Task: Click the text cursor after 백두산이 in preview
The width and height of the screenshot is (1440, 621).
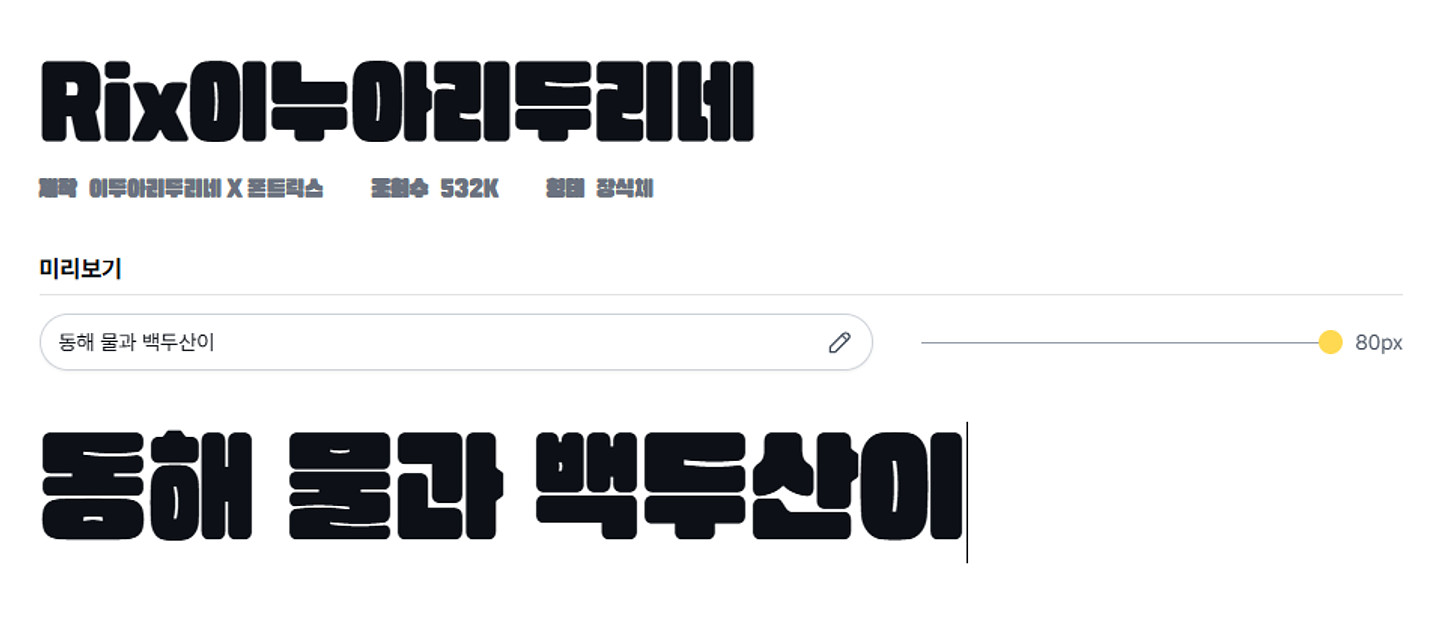Action: (967, 492)
